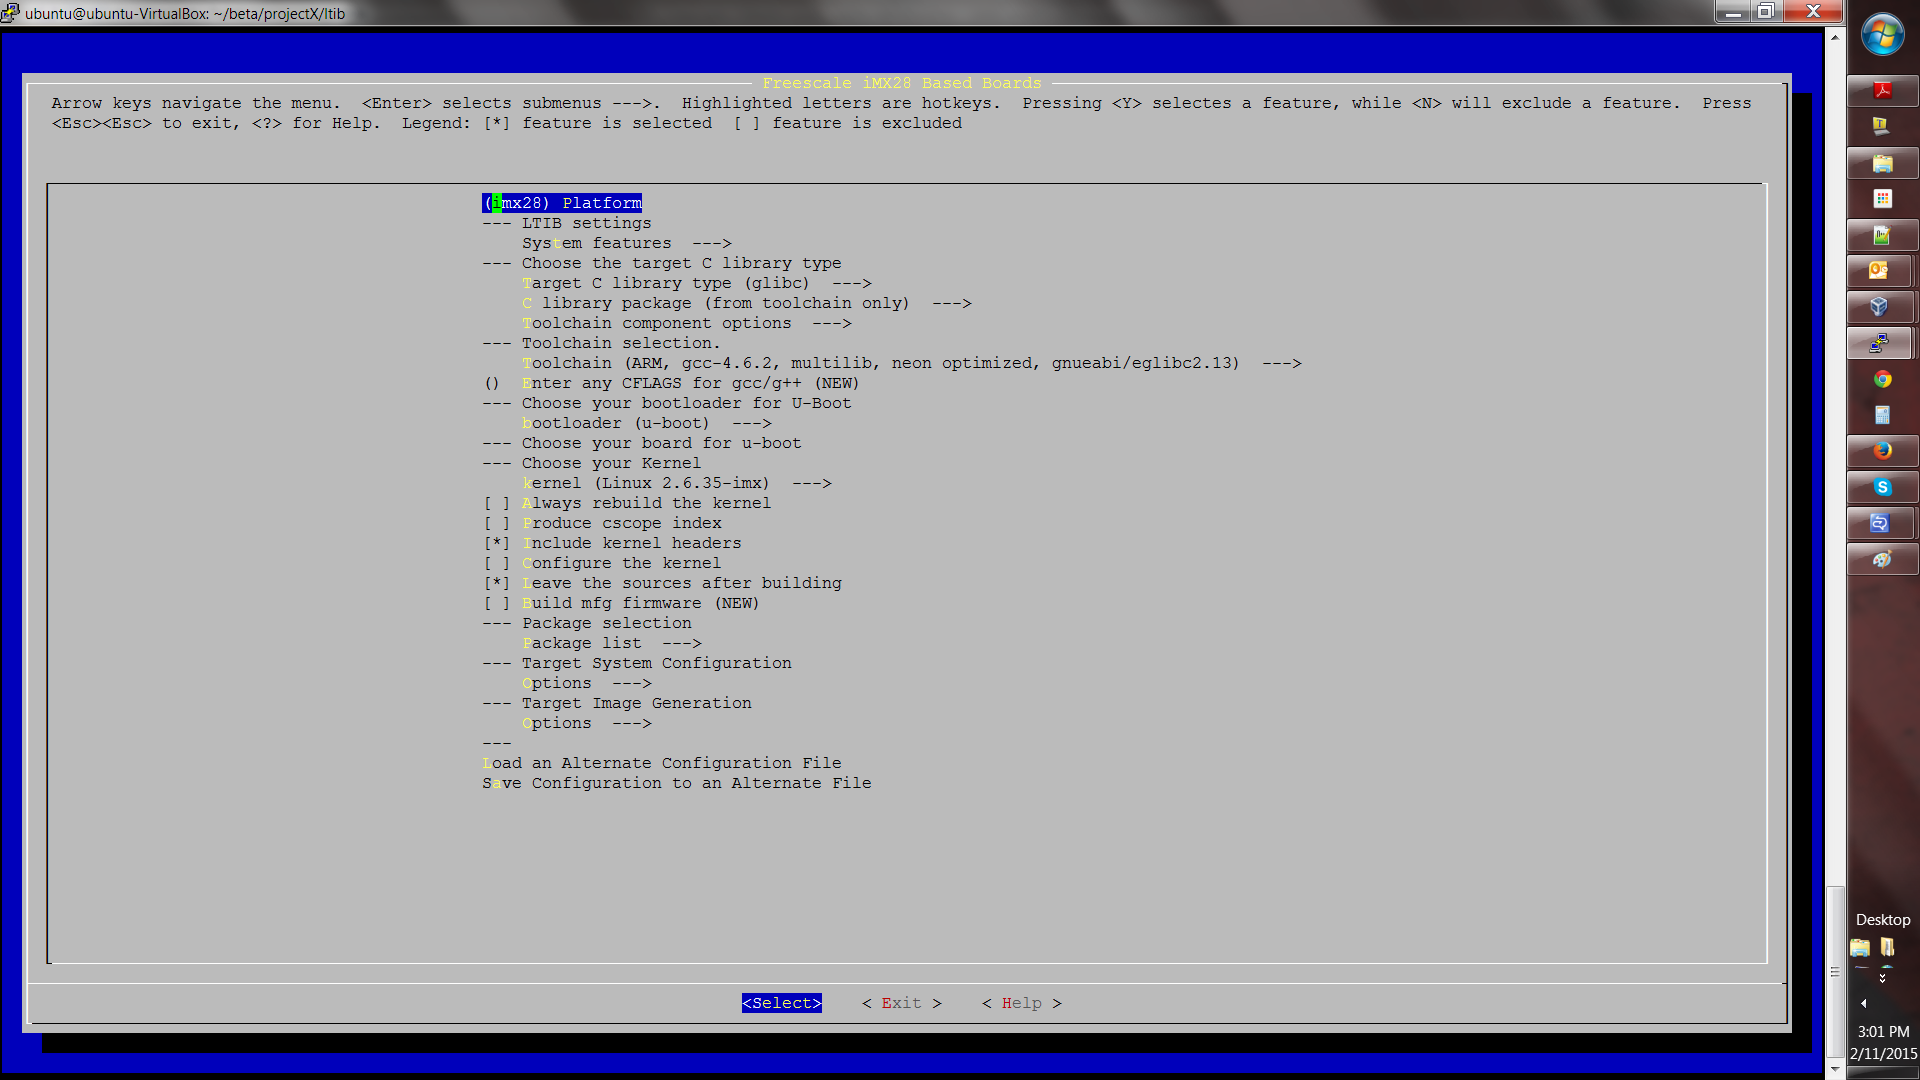Open Adobe Reader from taskbar

tap(1882, 91)
